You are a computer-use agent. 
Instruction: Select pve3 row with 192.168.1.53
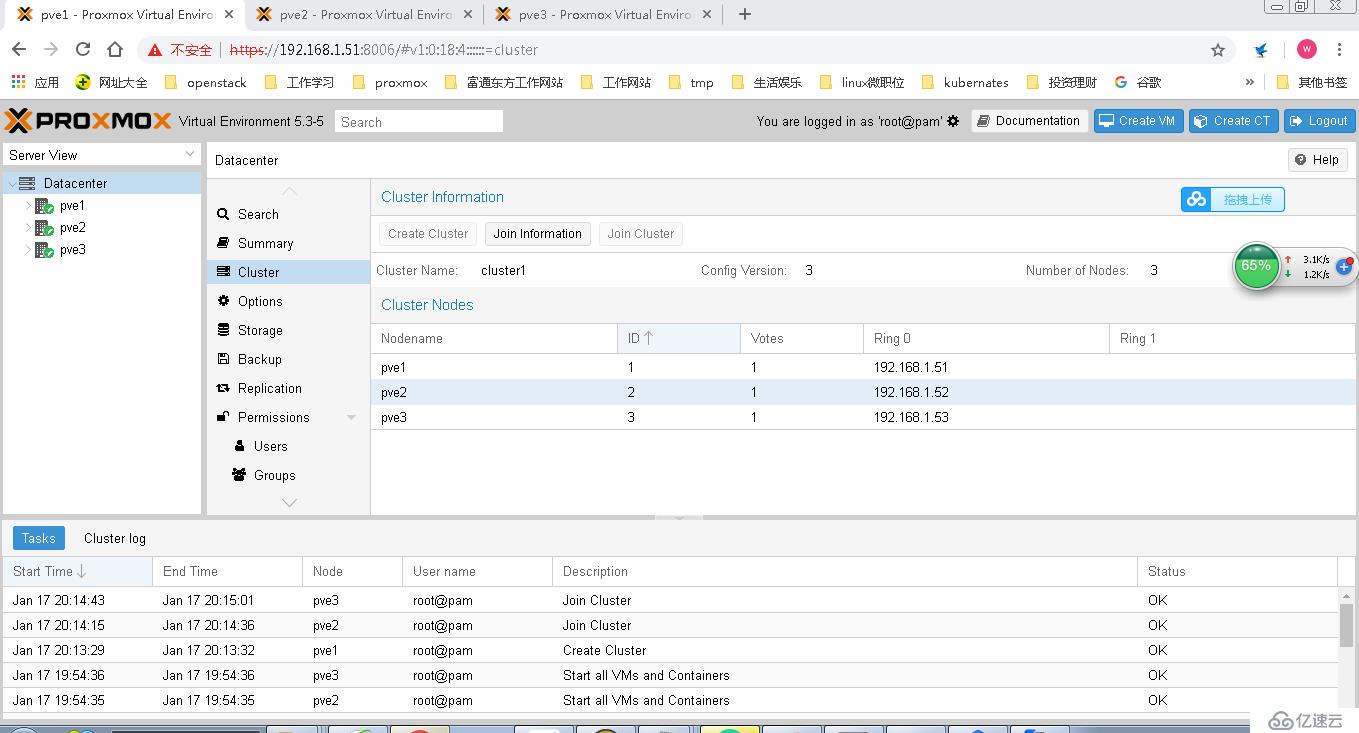(863, 417)
